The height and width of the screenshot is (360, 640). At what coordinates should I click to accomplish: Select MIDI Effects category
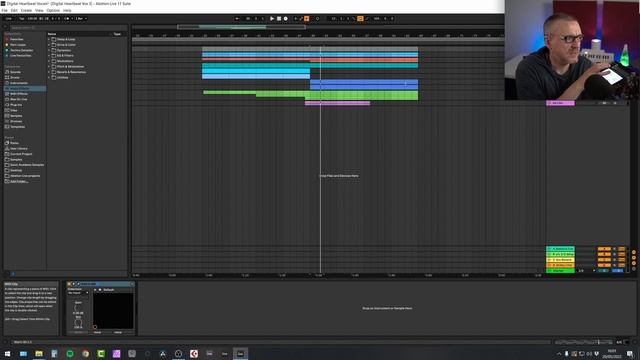coord(19,94)
